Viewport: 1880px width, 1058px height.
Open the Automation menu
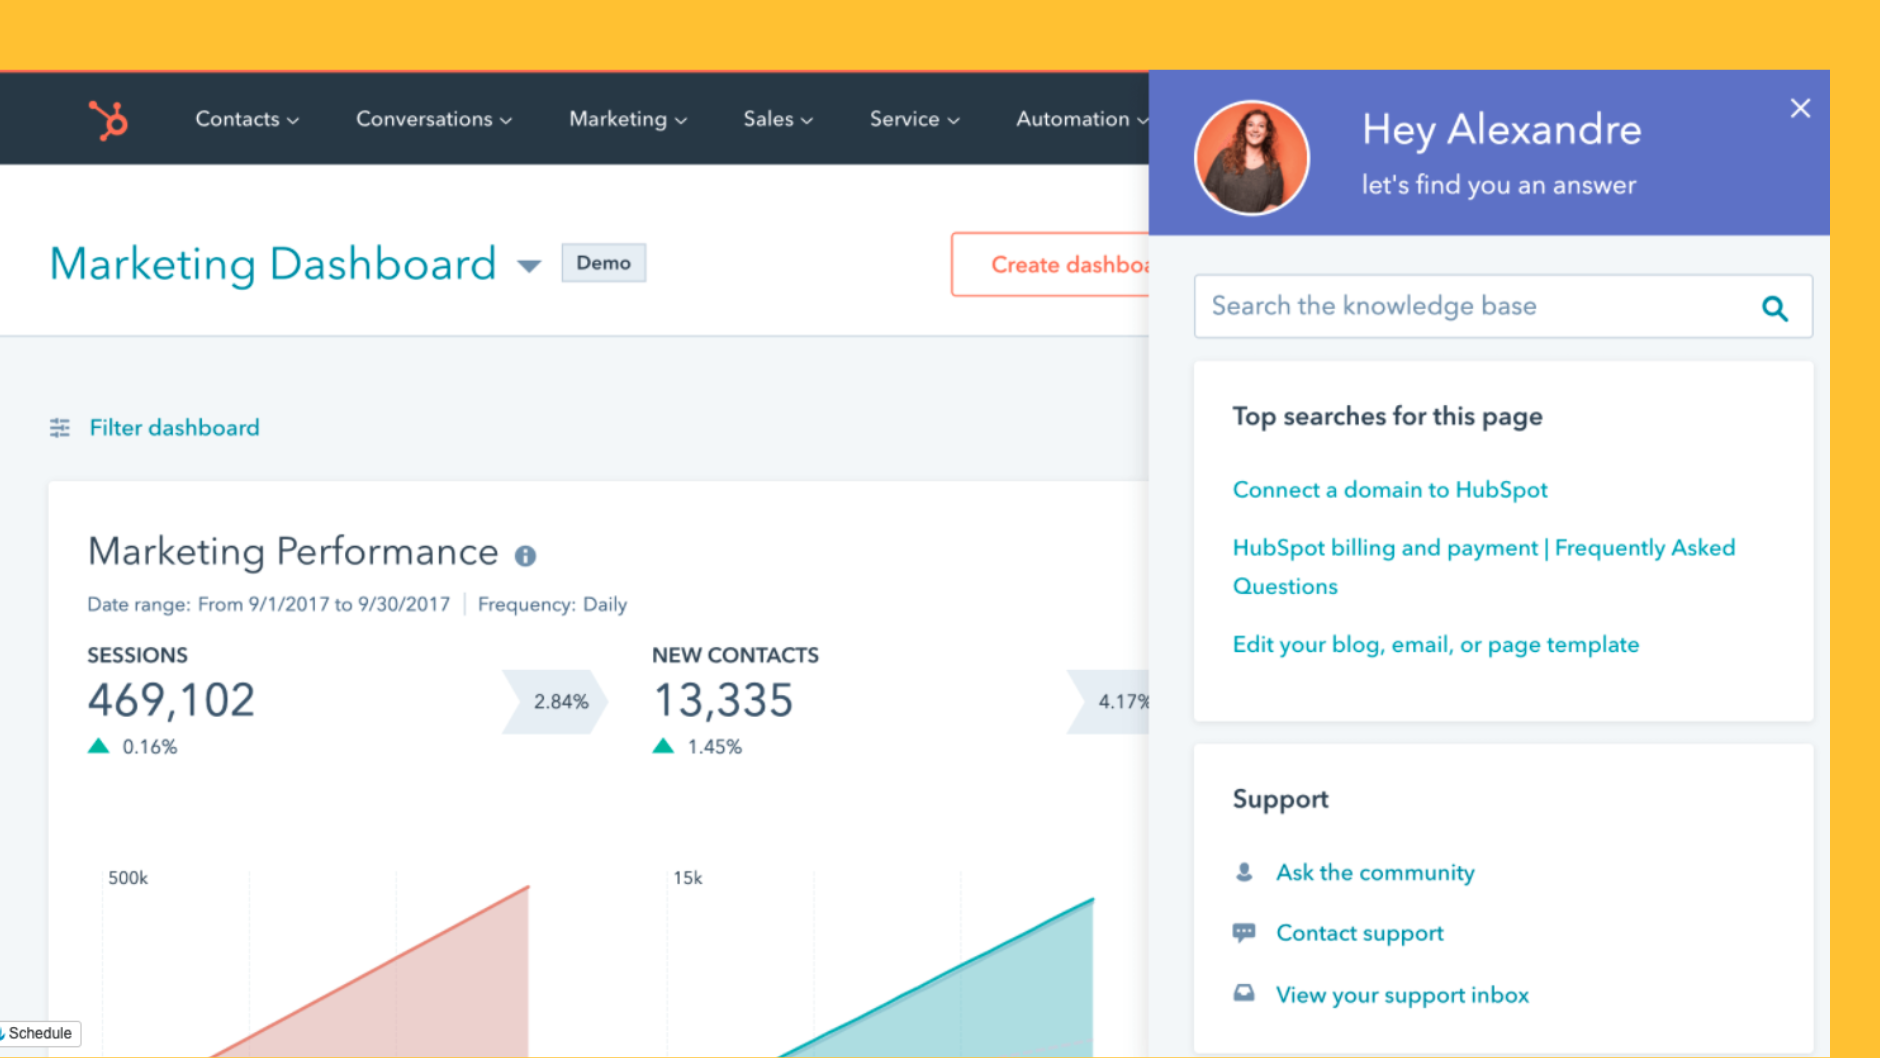coord(1082,119)
